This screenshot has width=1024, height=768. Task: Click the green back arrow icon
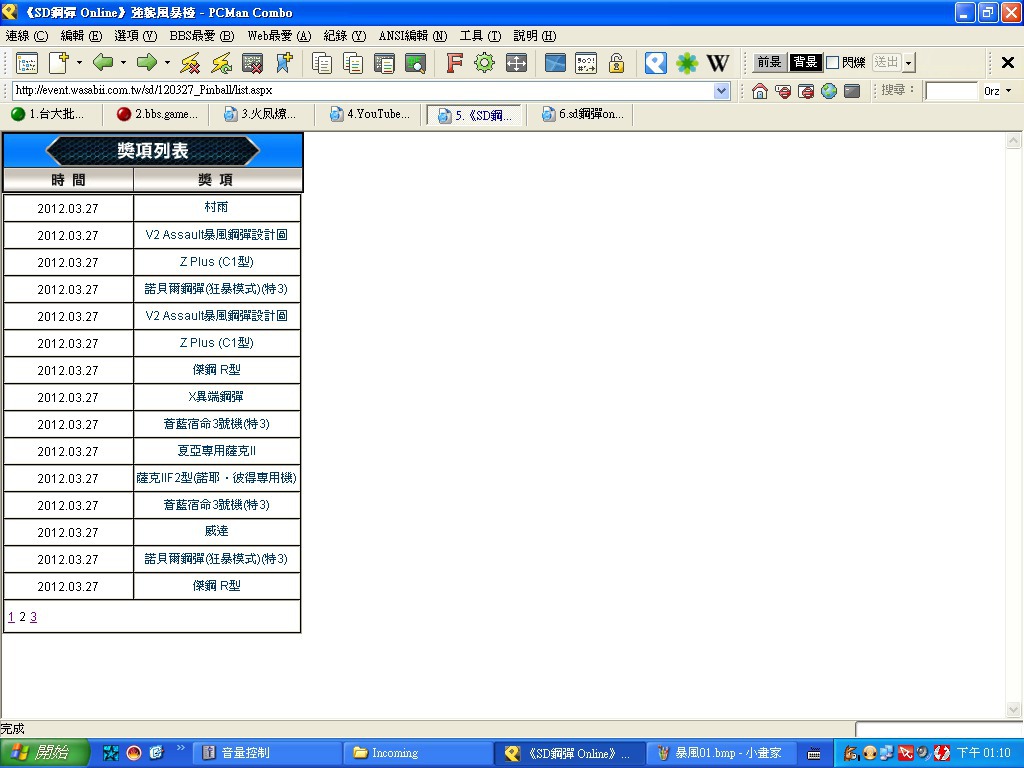(x=103, y=63)
